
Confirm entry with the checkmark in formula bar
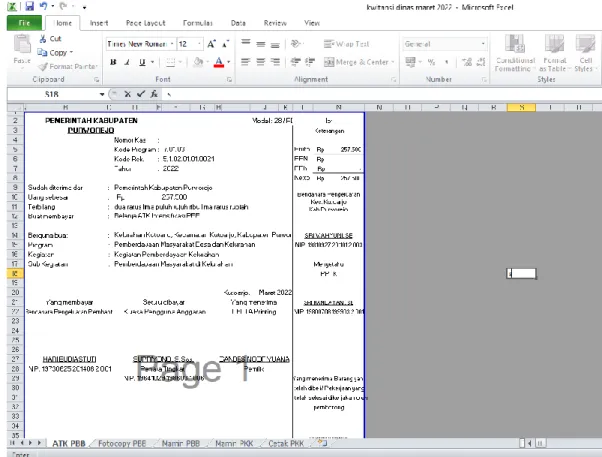click(x=141, y=94)
